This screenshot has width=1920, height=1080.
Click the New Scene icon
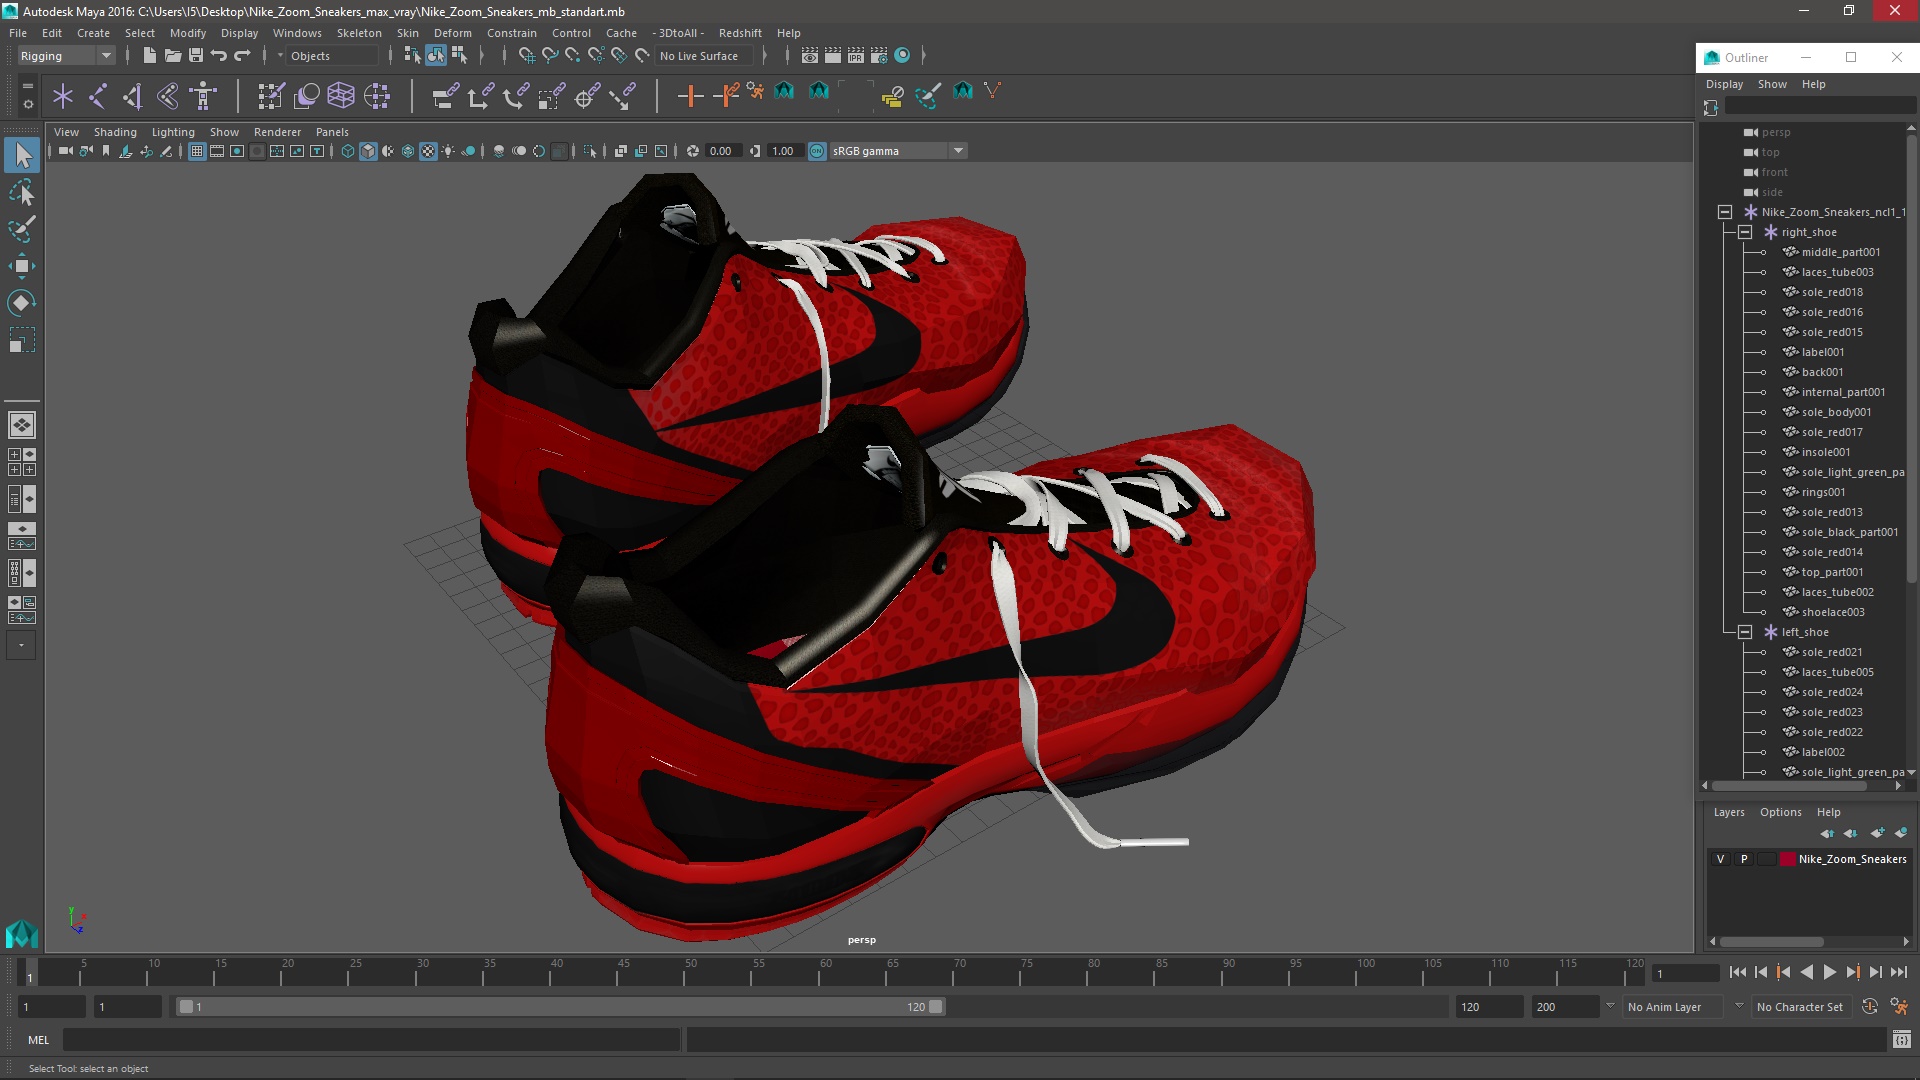click(149, 56)
